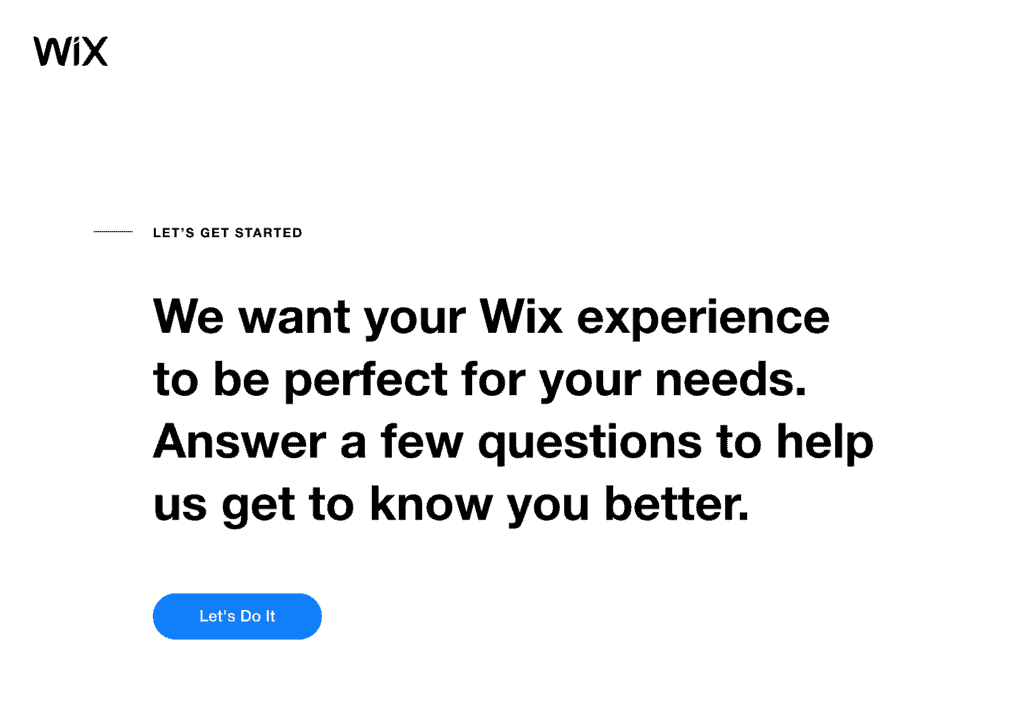Image resolution: width=1024 pixels, height=714 pixels.
Task: Click the heading line 'us get to know you better.'
Action: coord(451,504)
